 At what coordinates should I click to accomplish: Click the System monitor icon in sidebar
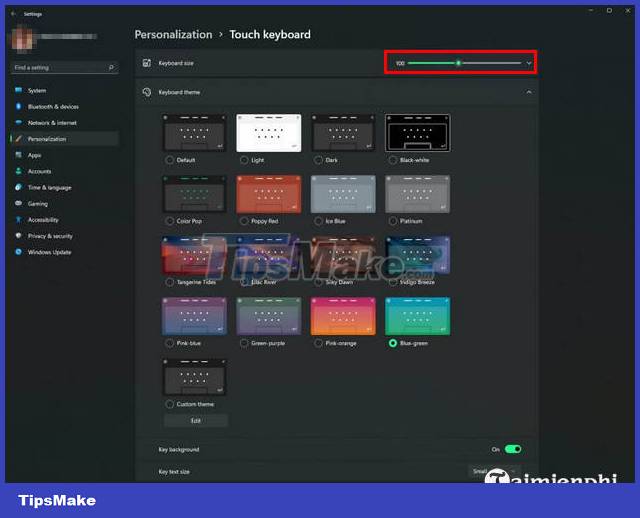[18, 90]
